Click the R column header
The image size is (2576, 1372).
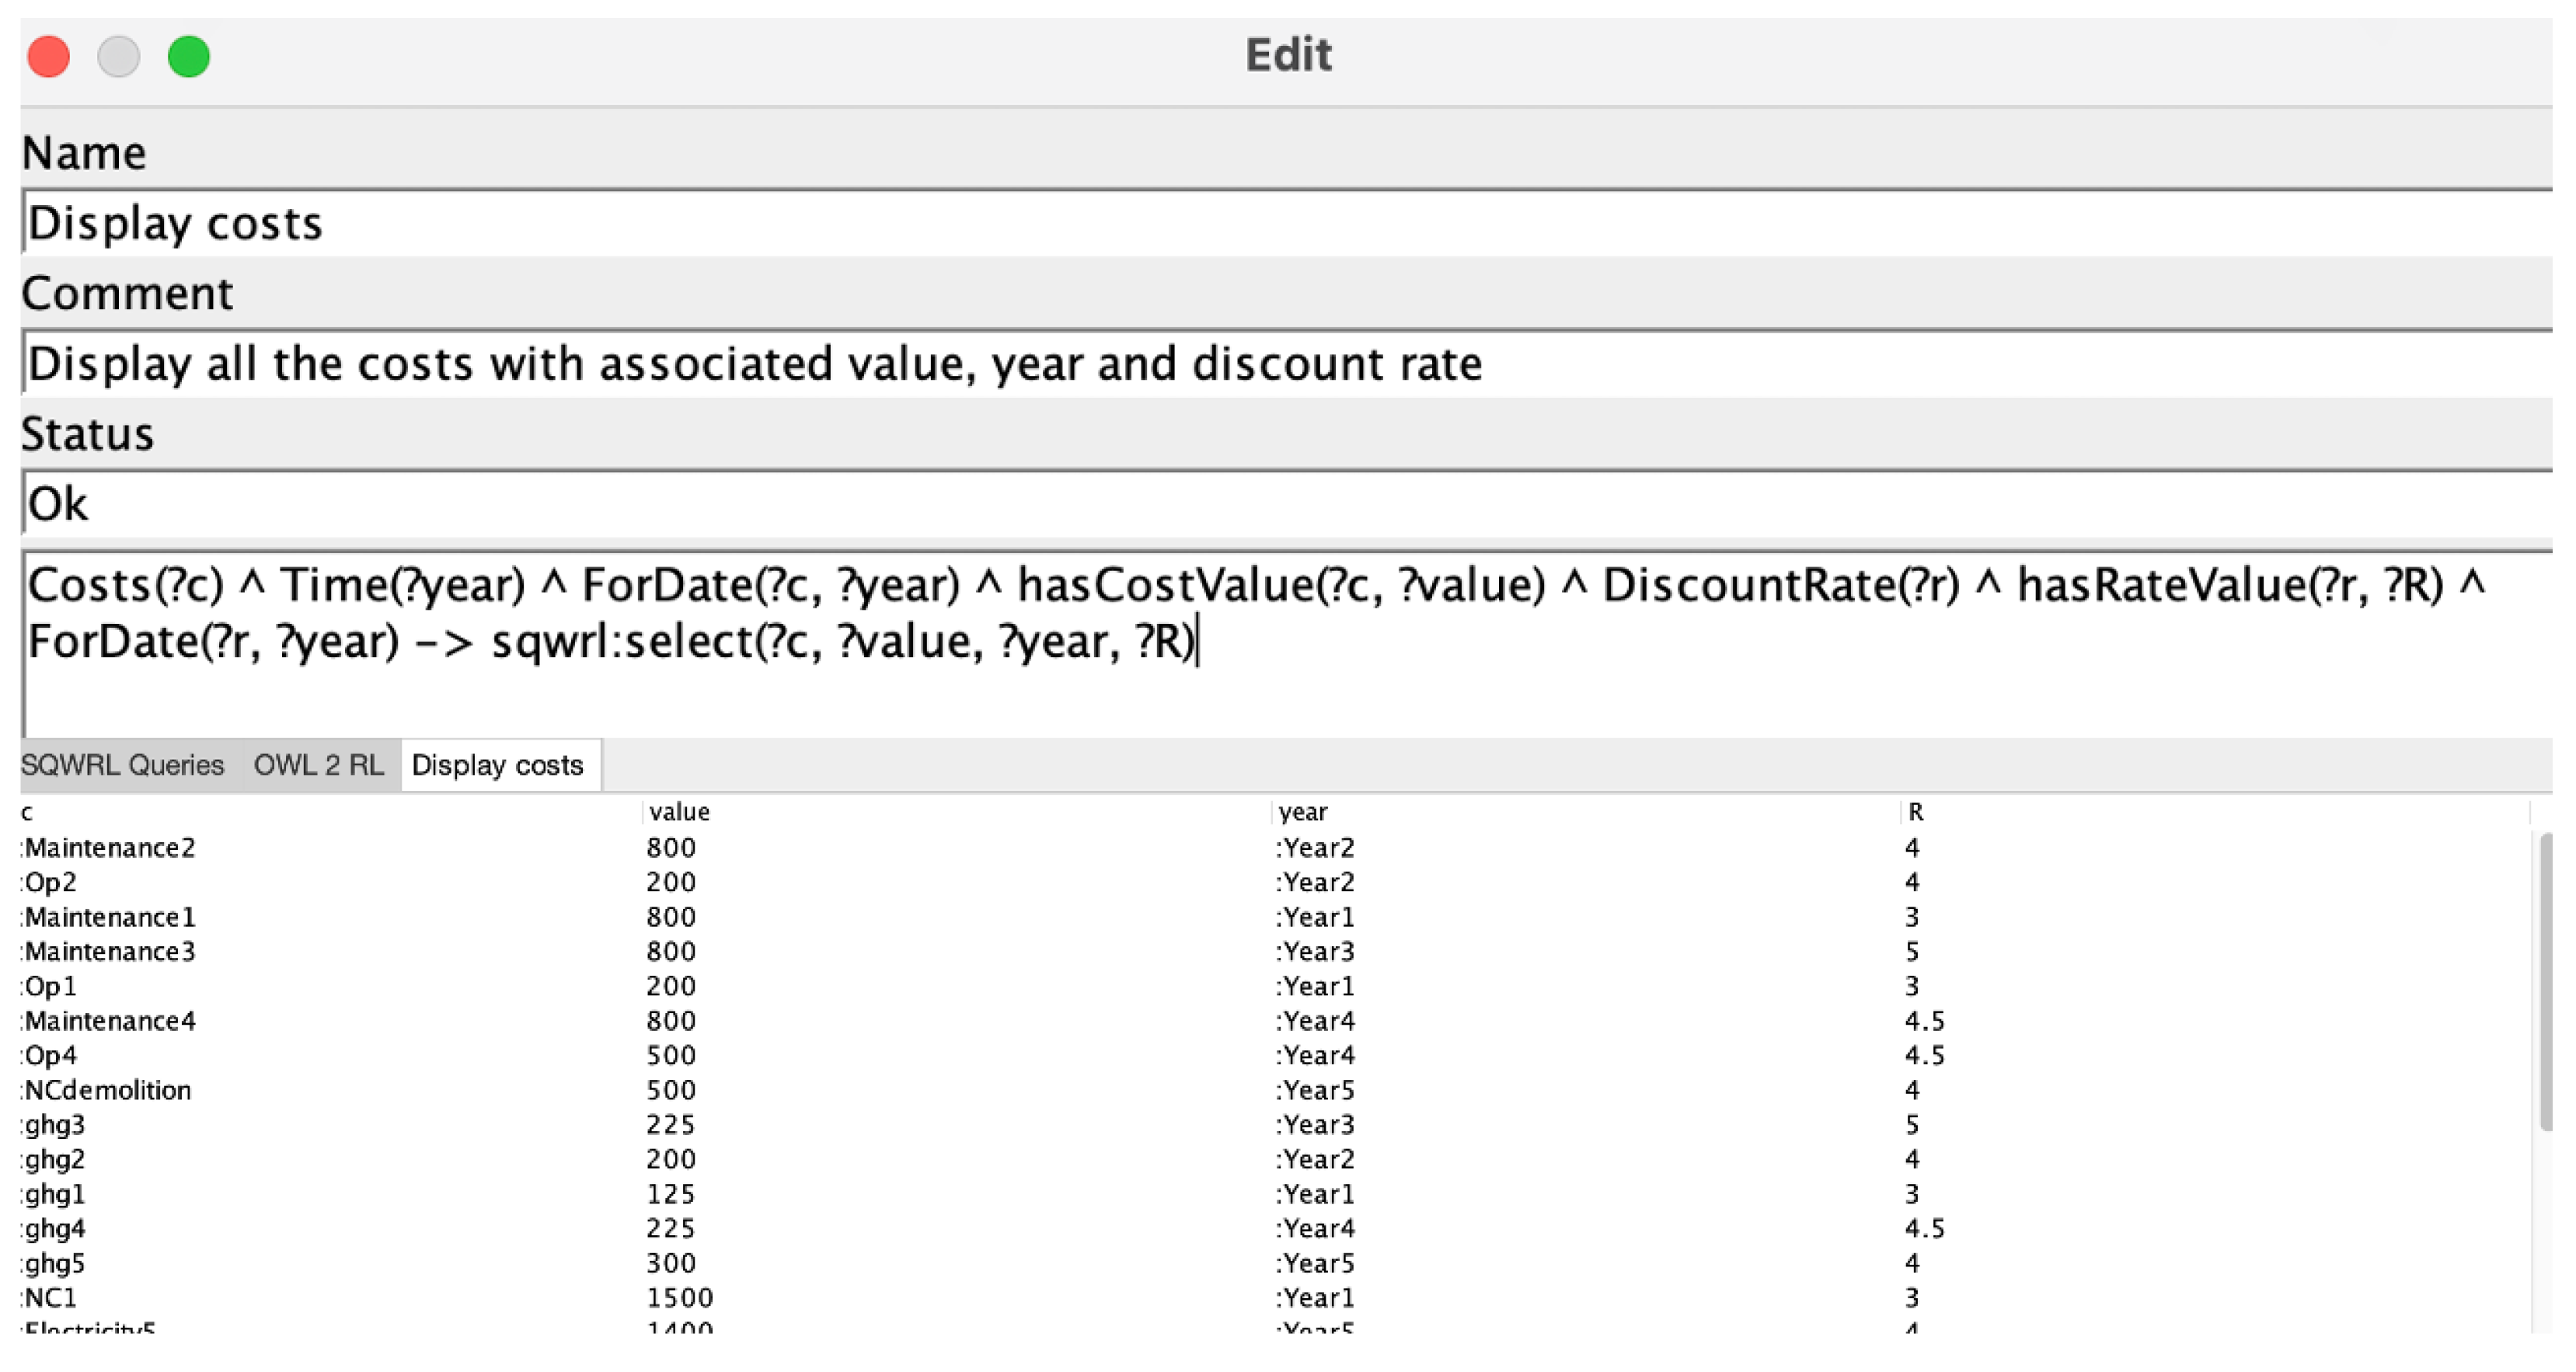point(1915,812)
